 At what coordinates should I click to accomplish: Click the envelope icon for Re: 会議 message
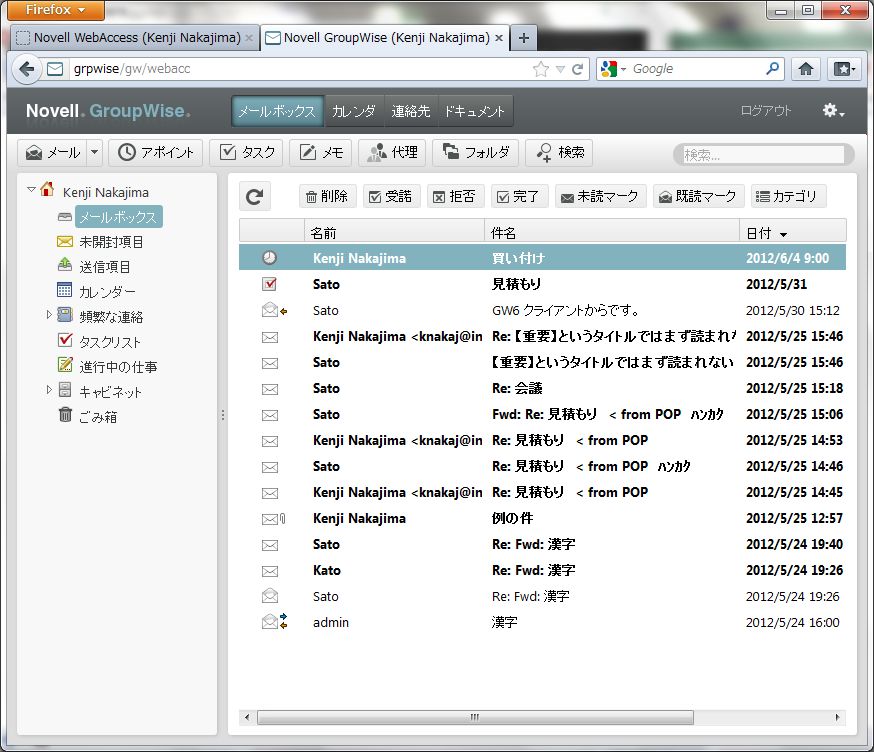[x=270, y=389]
